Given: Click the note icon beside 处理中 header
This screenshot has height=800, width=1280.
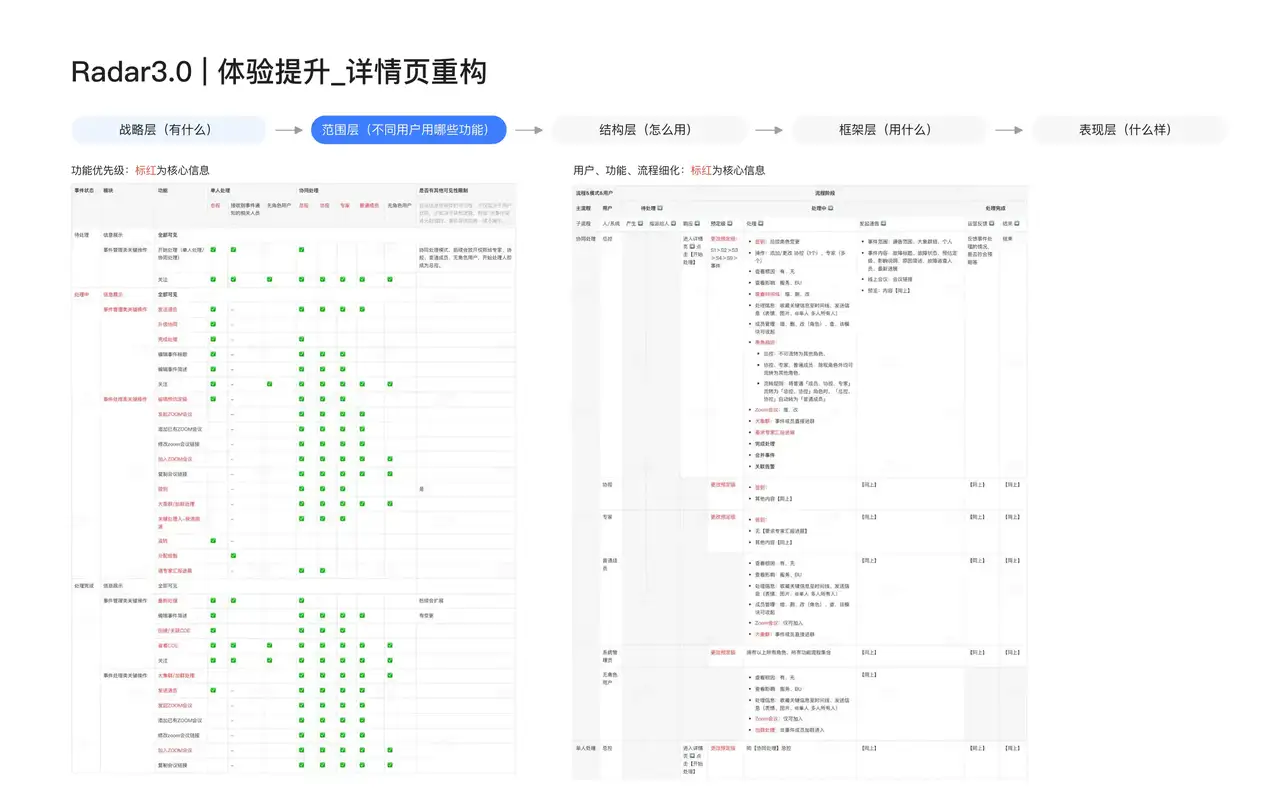Looking at the screenshot, I should pyautogui.click(x=831, y=207).
